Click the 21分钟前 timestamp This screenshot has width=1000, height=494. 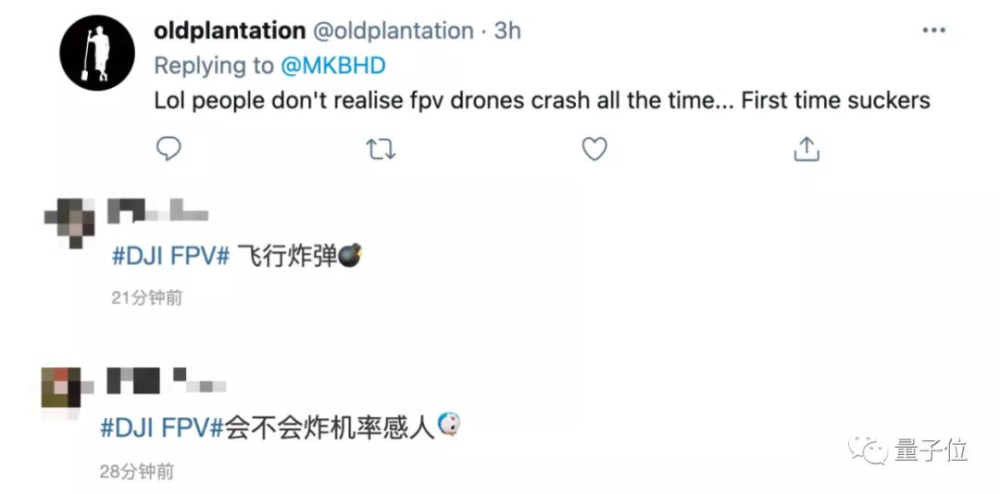point(147,297)
